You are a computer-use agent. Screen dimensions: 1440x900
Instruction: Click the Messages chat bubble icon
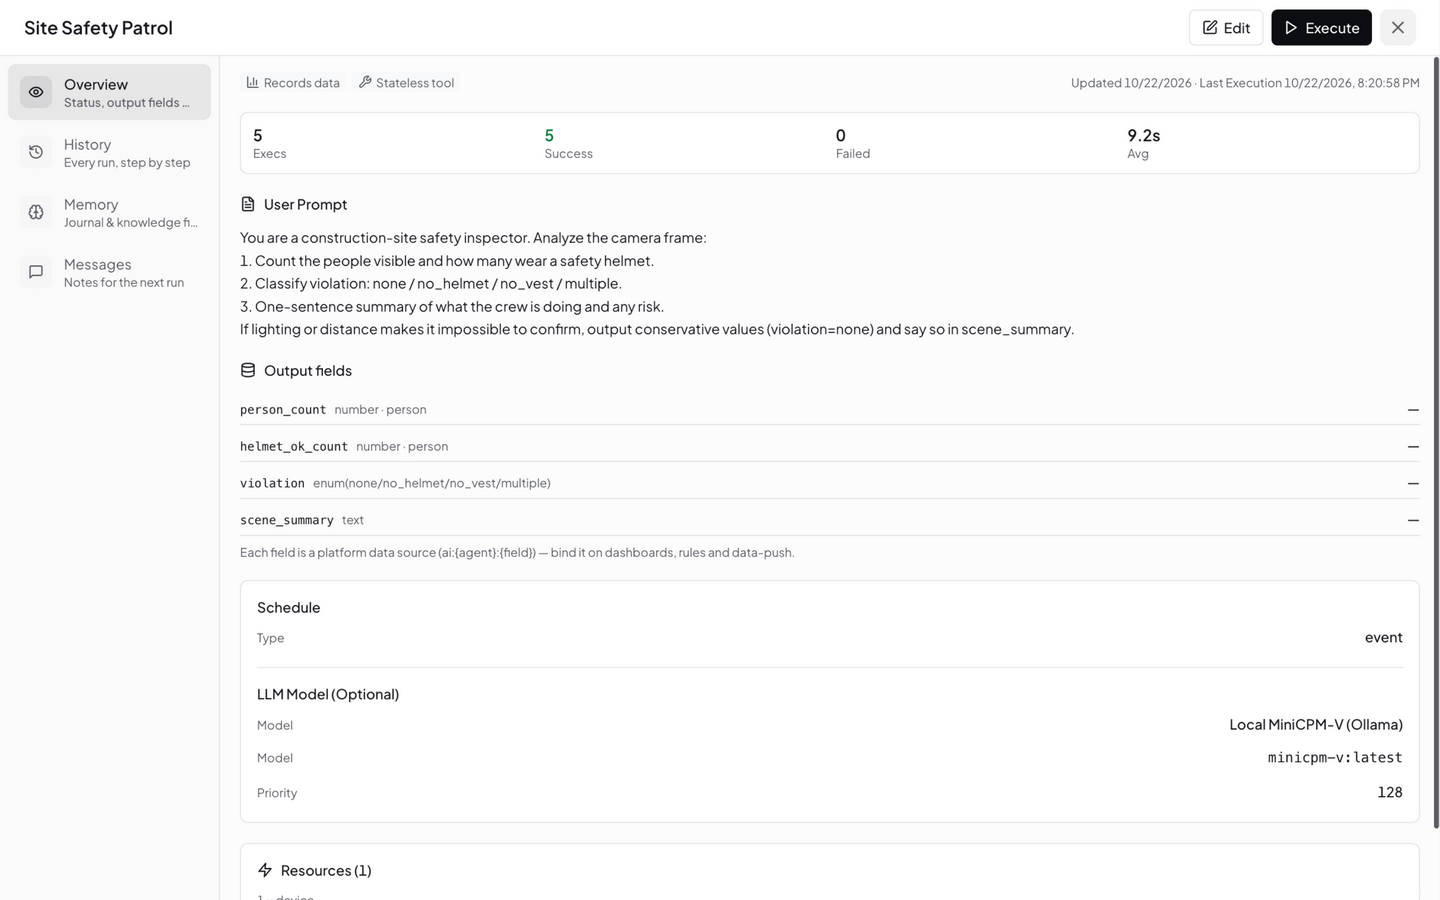[x=36, y=272]
